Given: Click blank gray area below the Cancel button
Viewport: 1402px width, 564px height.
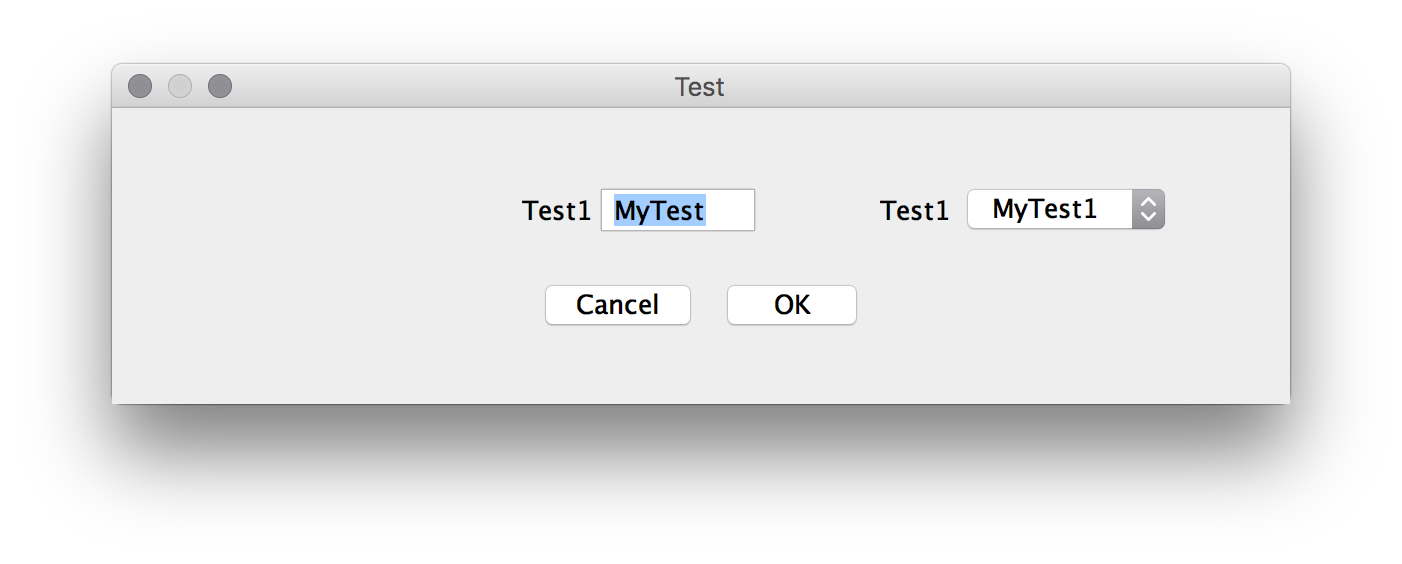Looking at the screenshot, I should [617, 365].
